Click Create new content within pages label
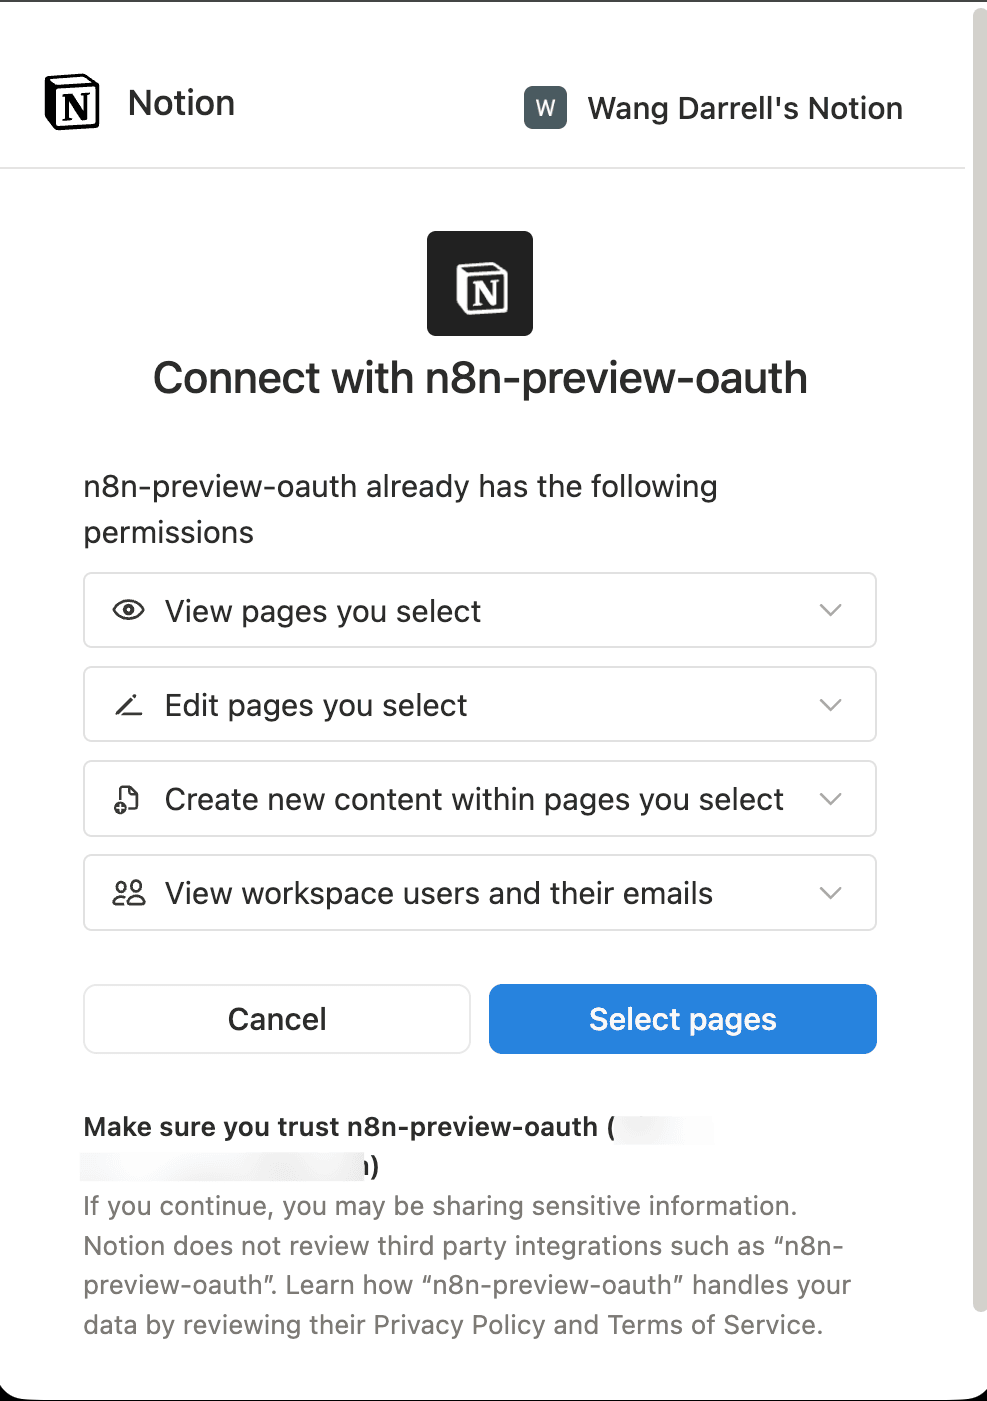This screenshot has height=1401, width=987. click(474, 800)
